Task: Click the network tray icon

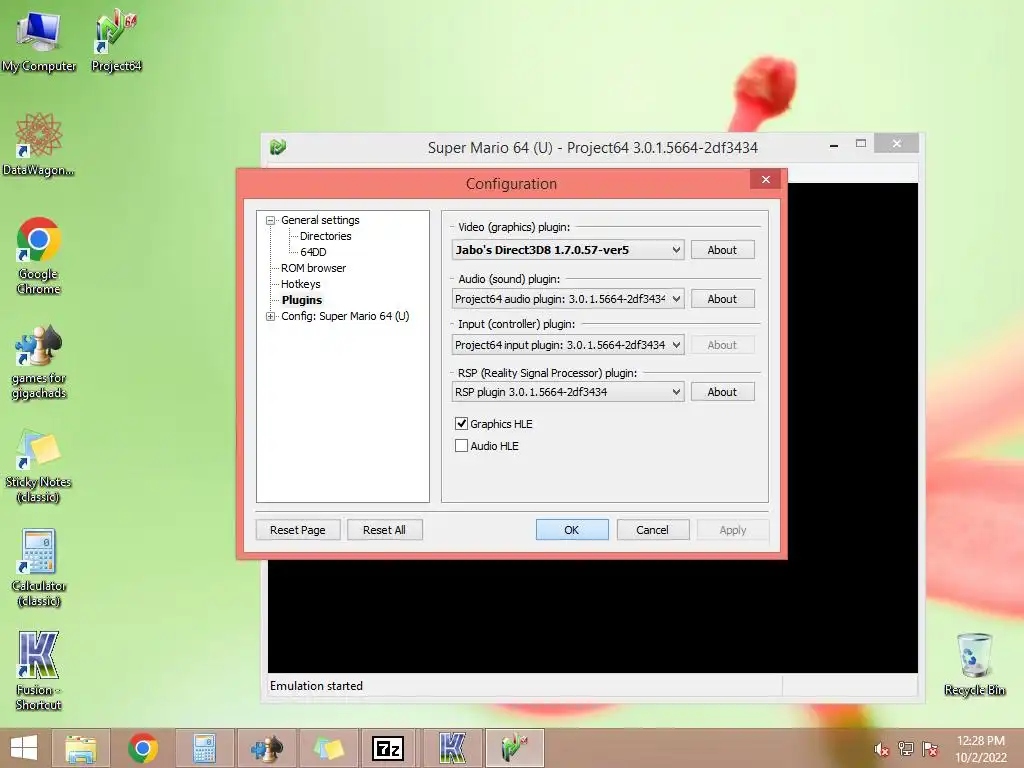Action: (x=906, y=749)
